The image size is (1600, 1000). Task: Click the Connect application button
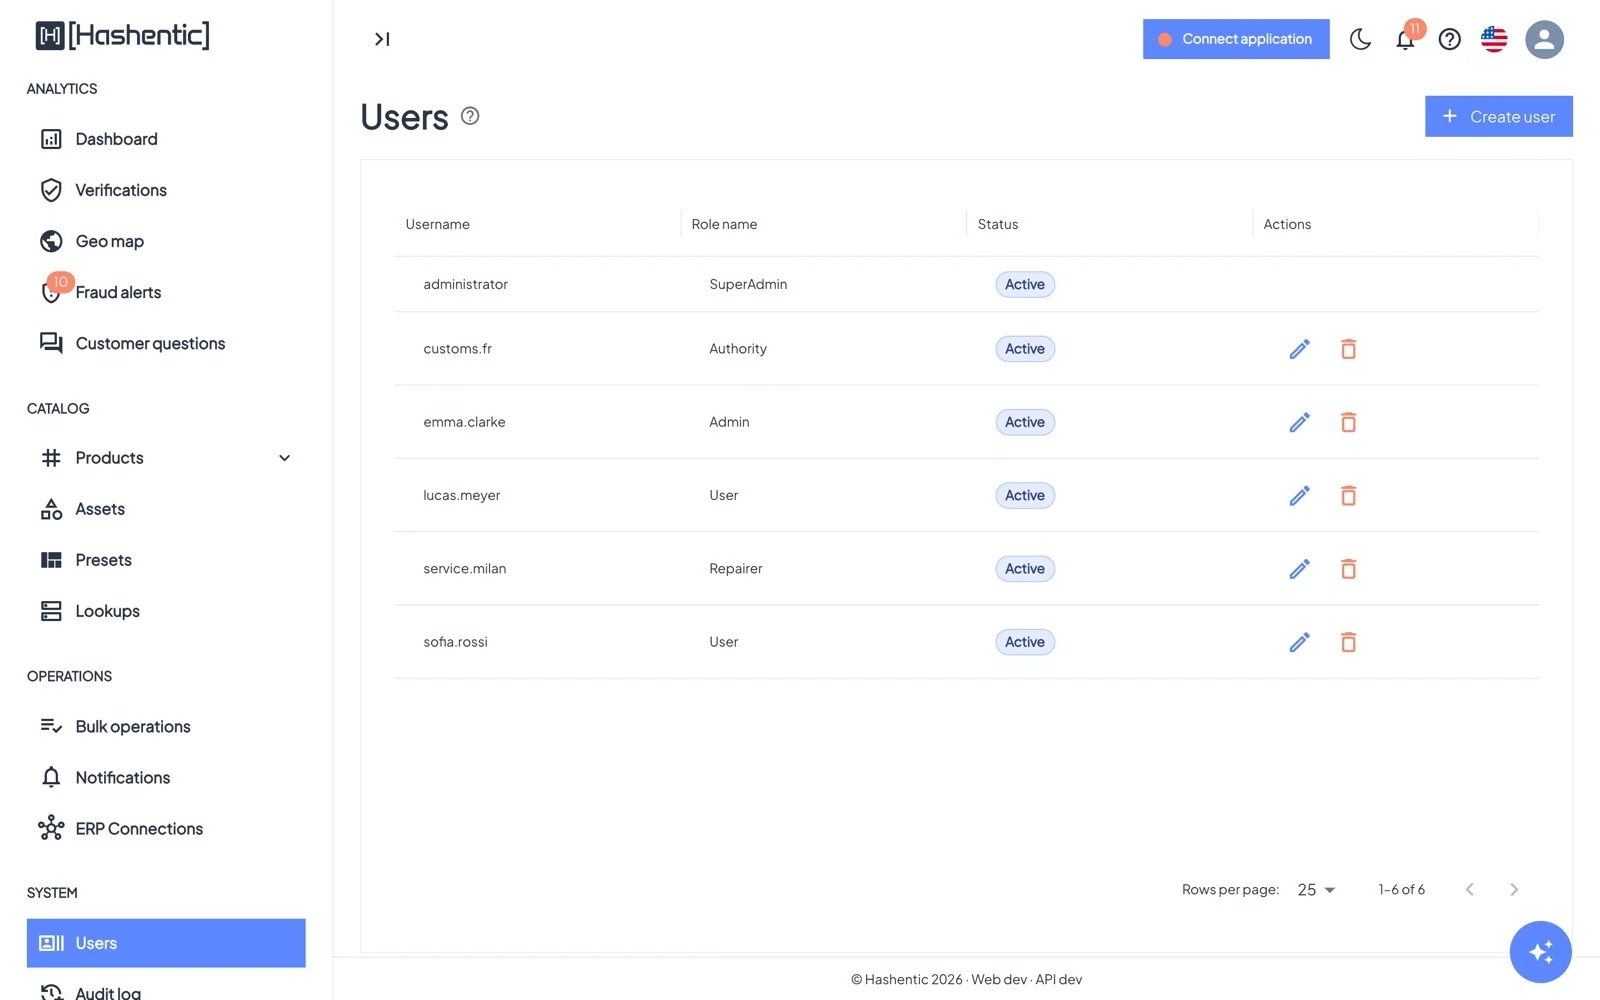pyautogui.click(x=1236, y=39)
